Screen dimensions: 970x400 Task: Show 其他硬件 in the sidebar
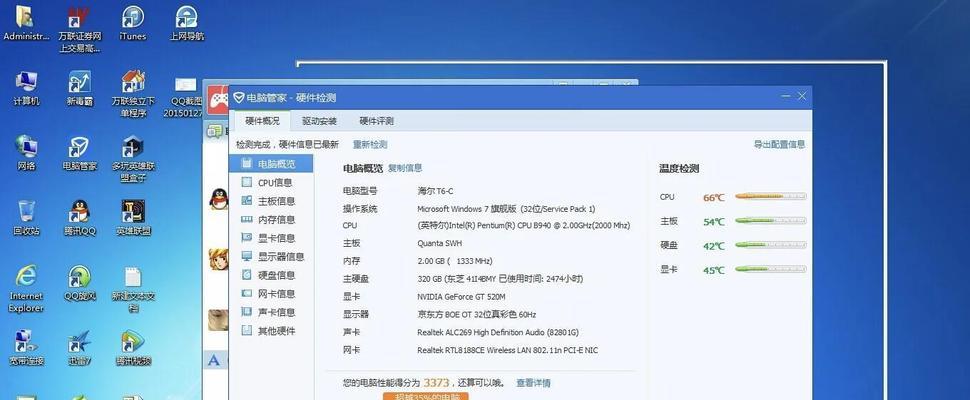271,331
